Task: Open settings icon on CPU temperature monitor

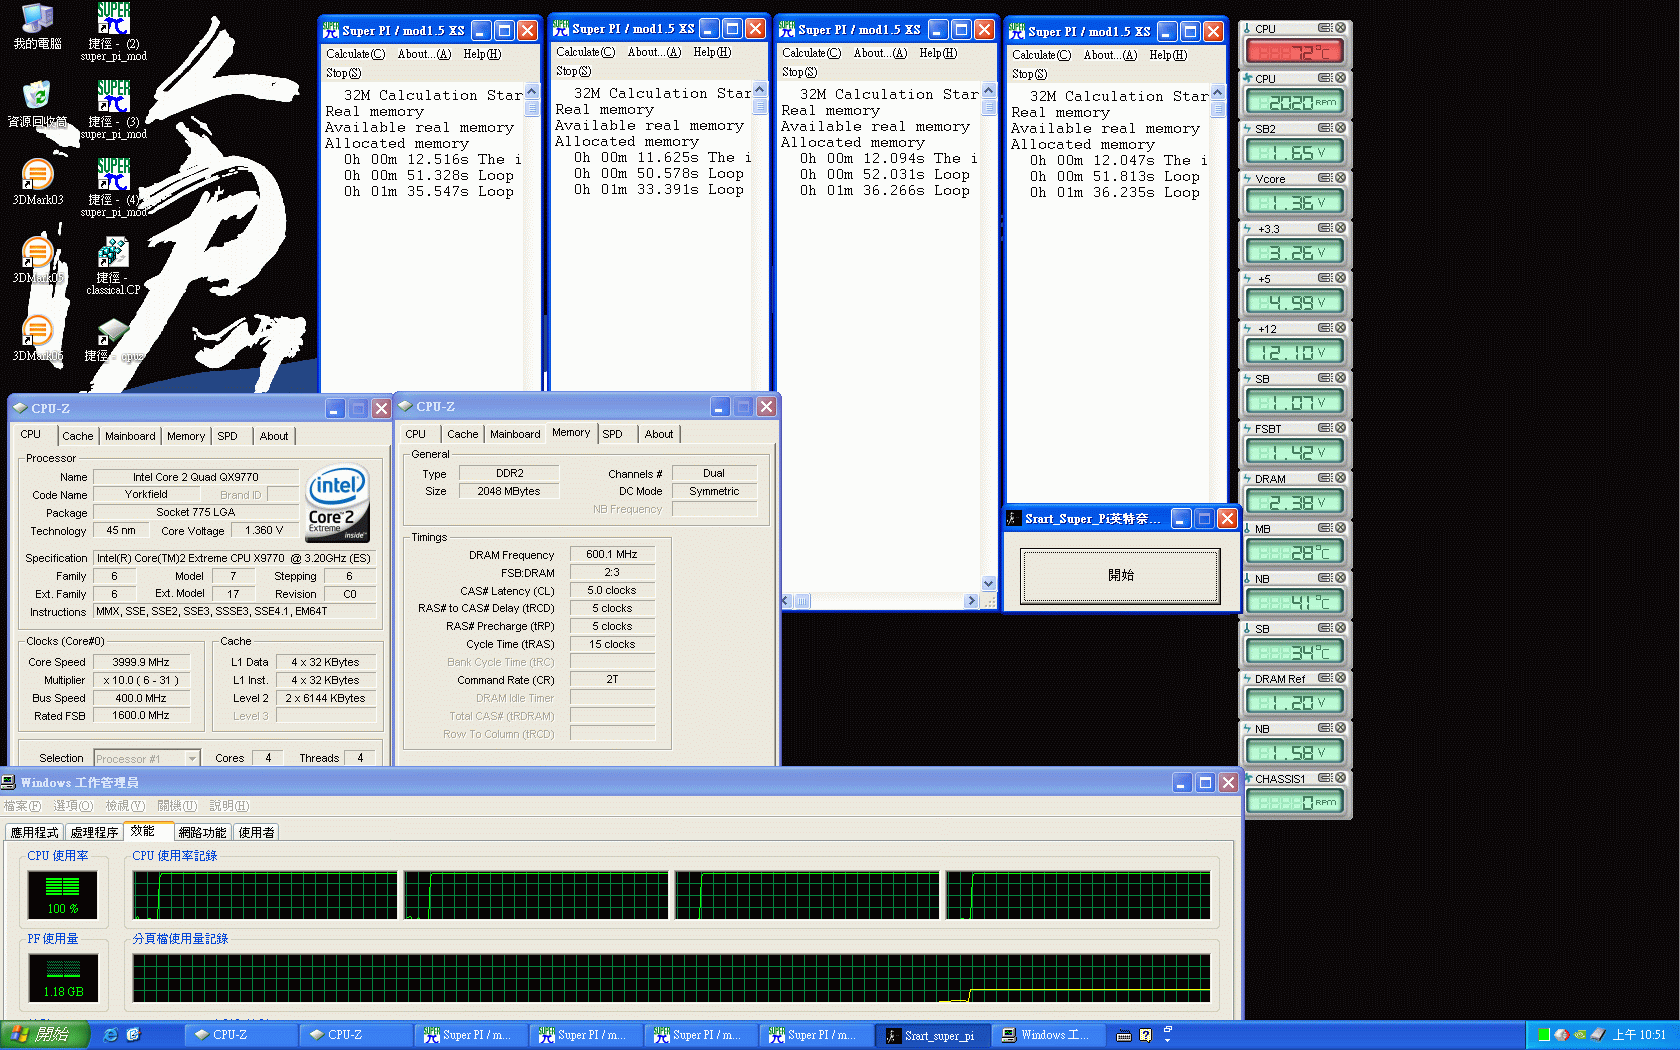Action: click(x=1324, y=28)
